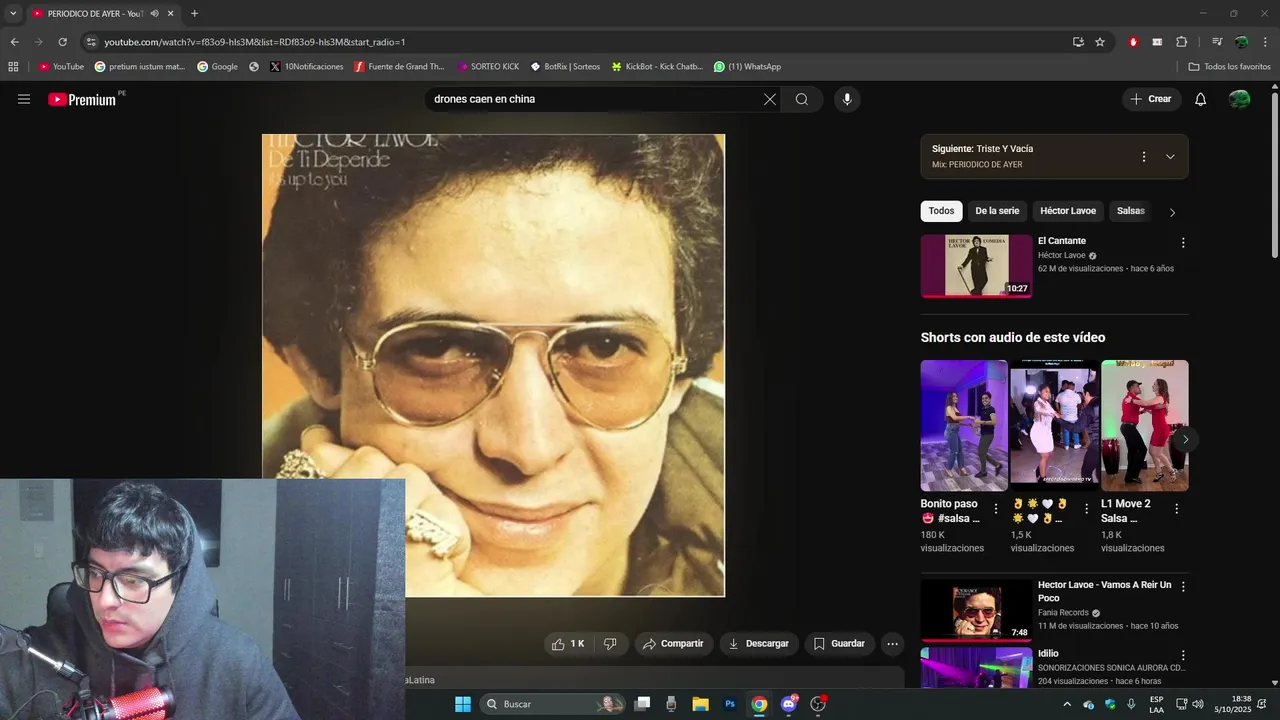Run search with the magnifier button
The height and width of the screenshot is (720, 1280).
(802, 99)
